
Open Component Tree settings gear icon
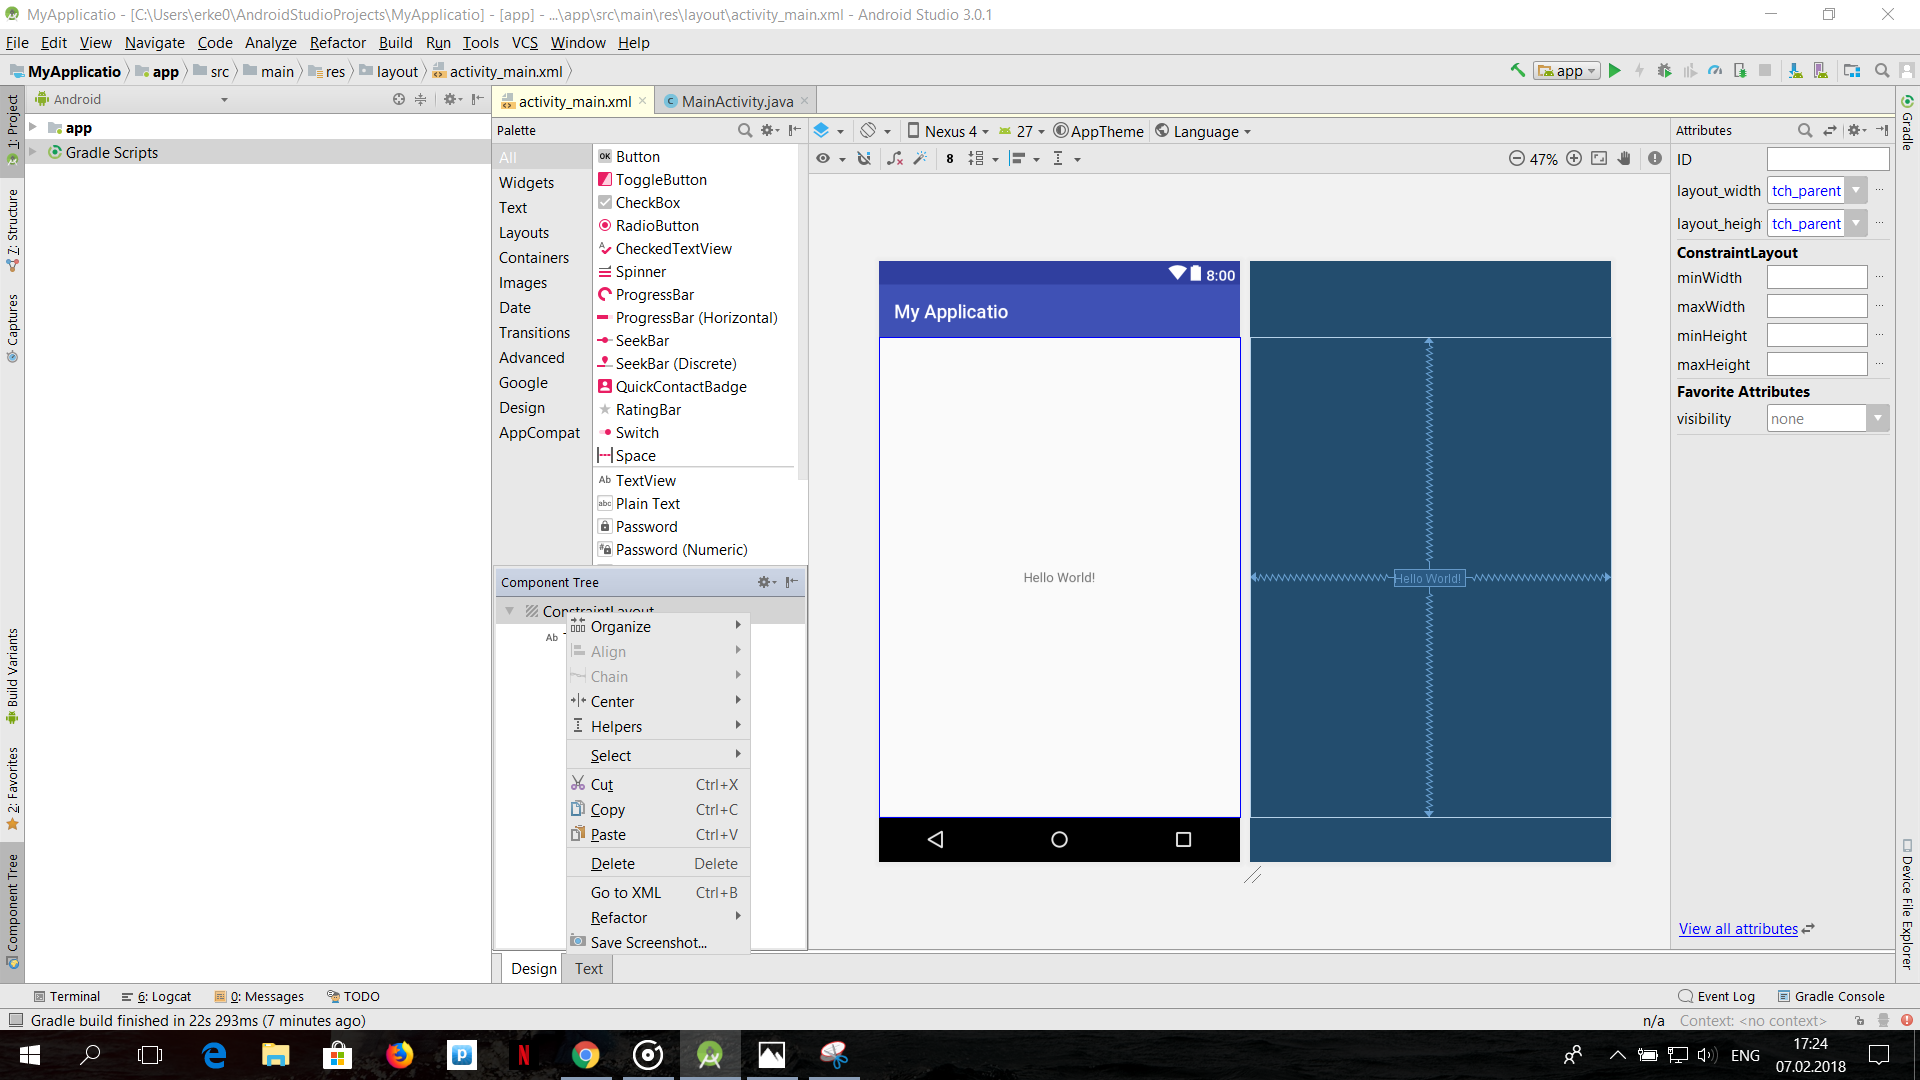[x=766, y=582]
